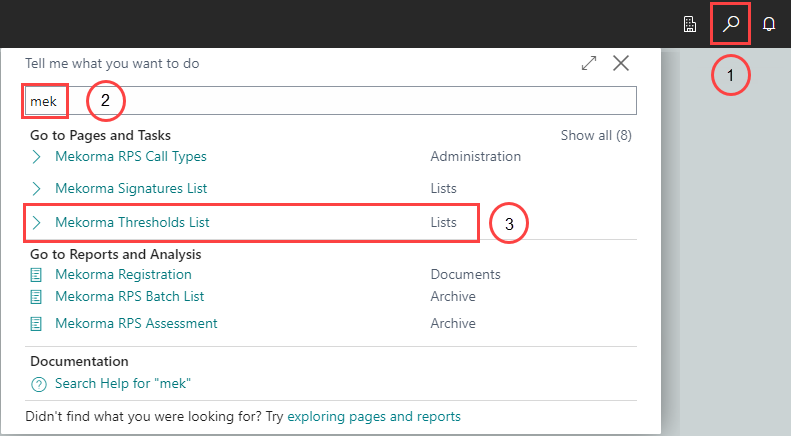Viewport: 791px width, 436px height.
Task: Expand chevron for Mekorma Thresholds List
Action: tap(38, 223)
